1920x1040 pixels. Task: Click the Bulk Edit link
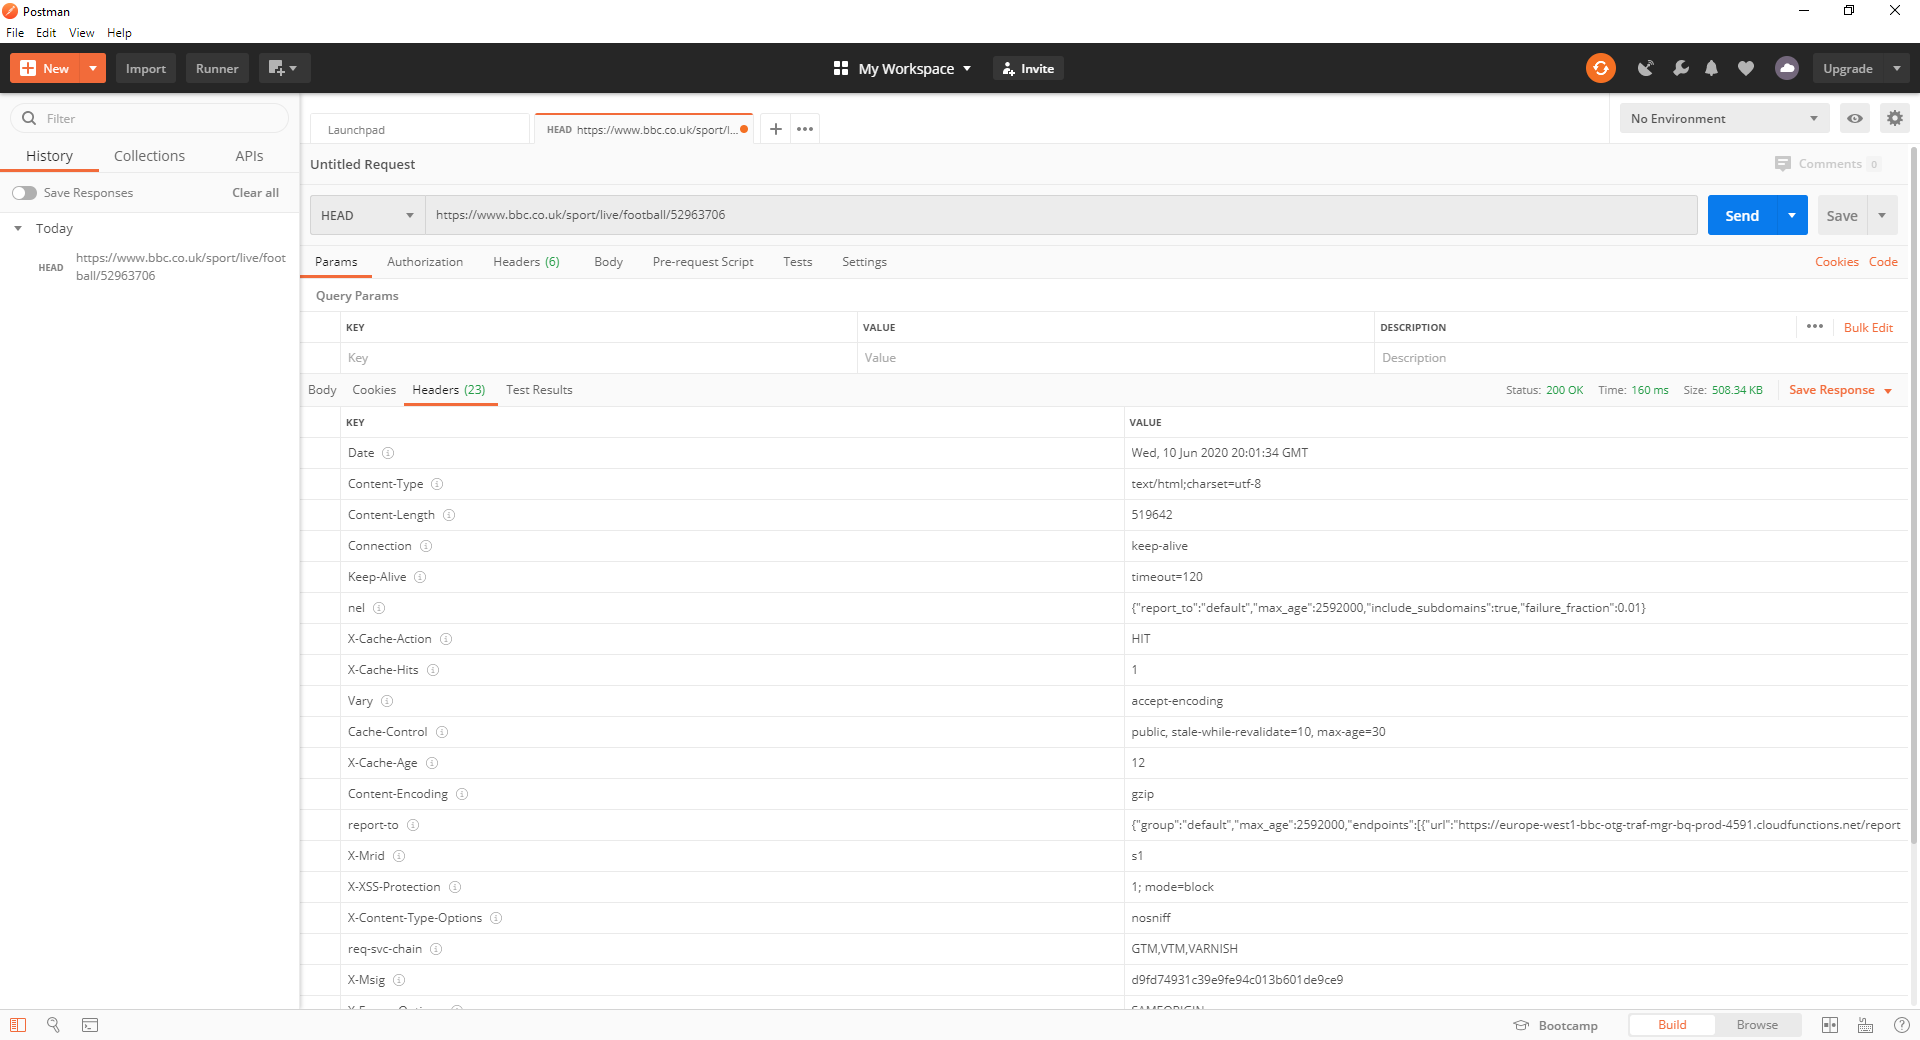click(1868, 327)
